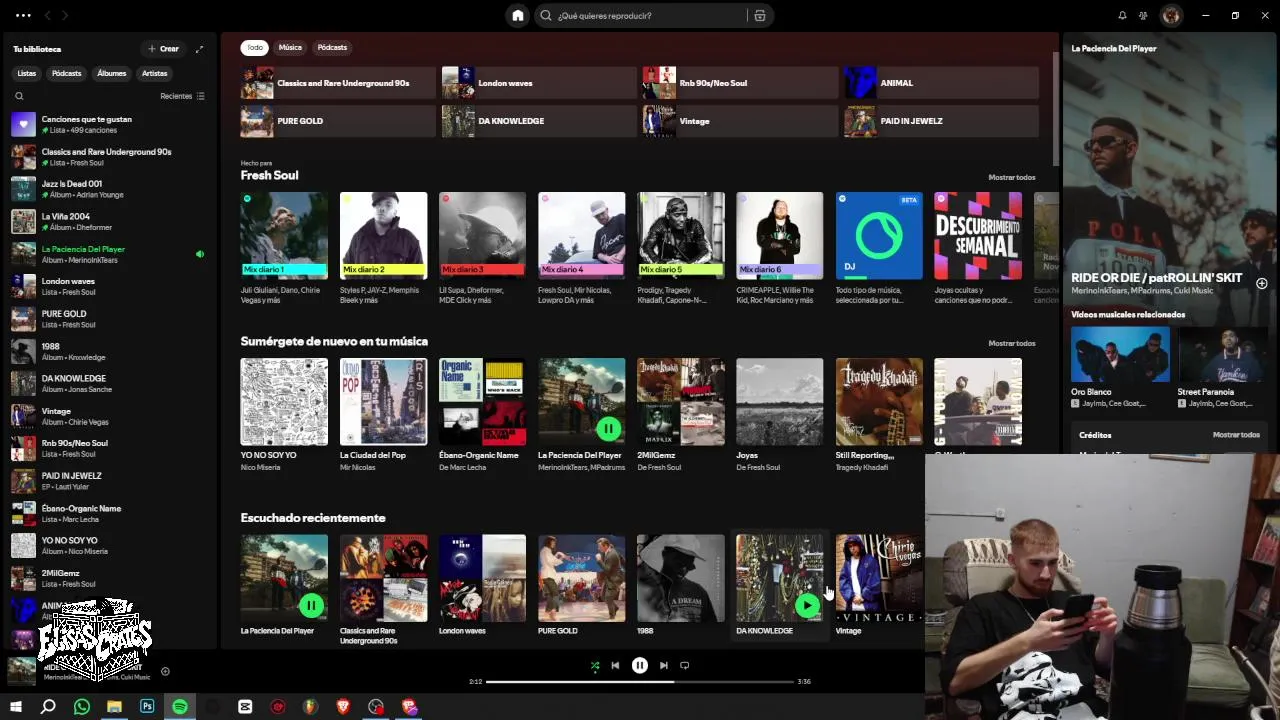The image size is (1280, 720).
Task: Select the Pódcasts tab in main view
Action: [332, 47]
